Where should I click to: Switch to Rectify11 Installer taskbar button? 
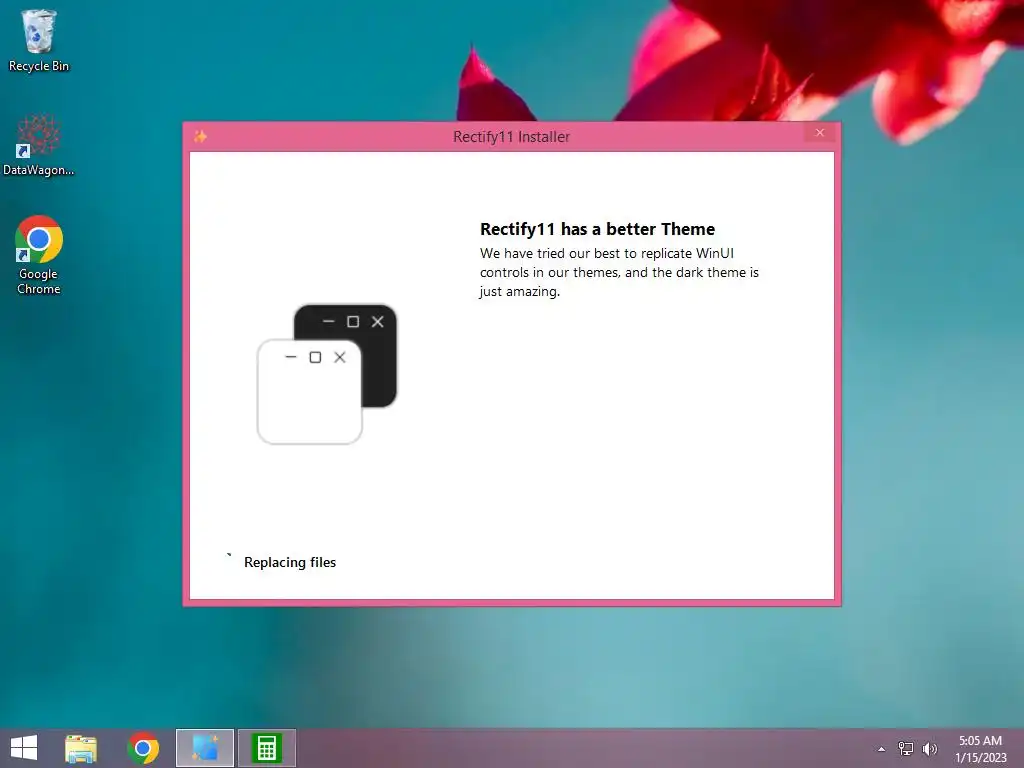[204, 748]
